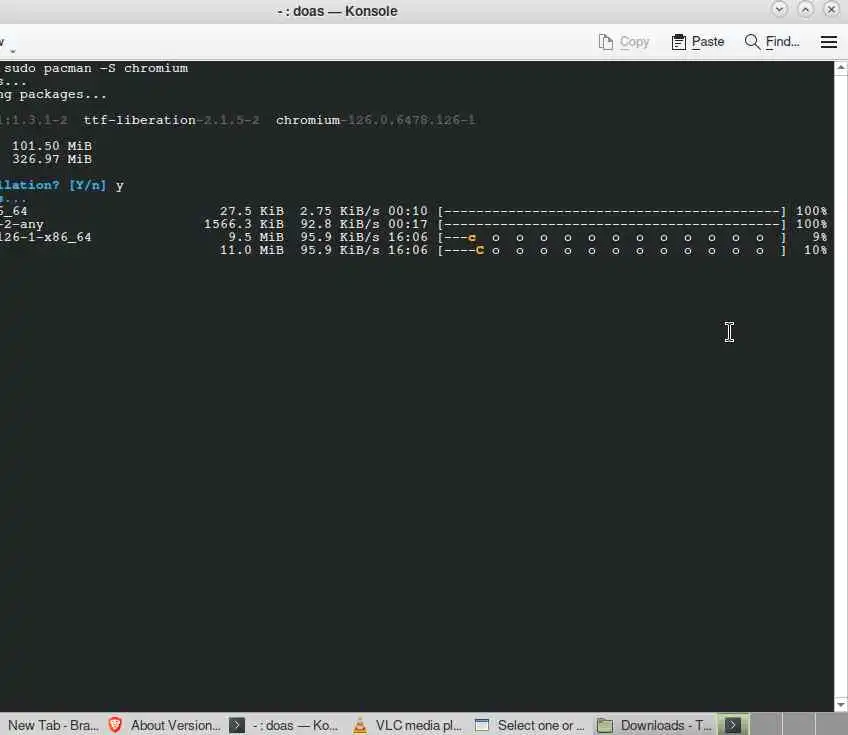848x735 pixels.
Task: Click the Konsole window title bar text
Action: 337,11
